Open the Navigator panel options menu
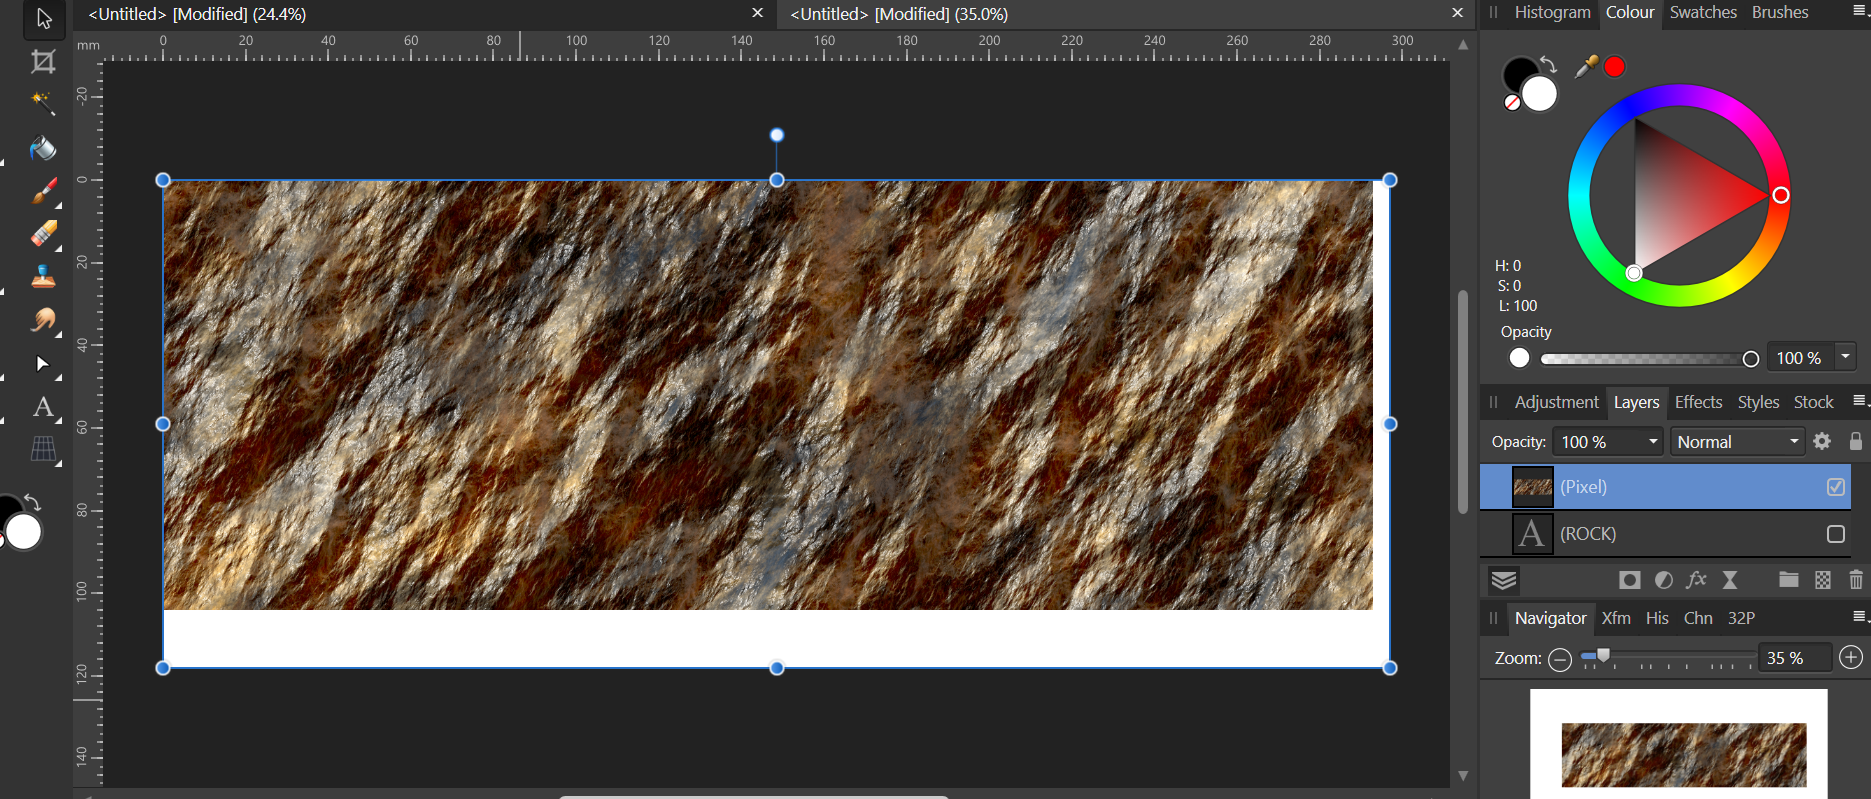 pos(1859,617)
